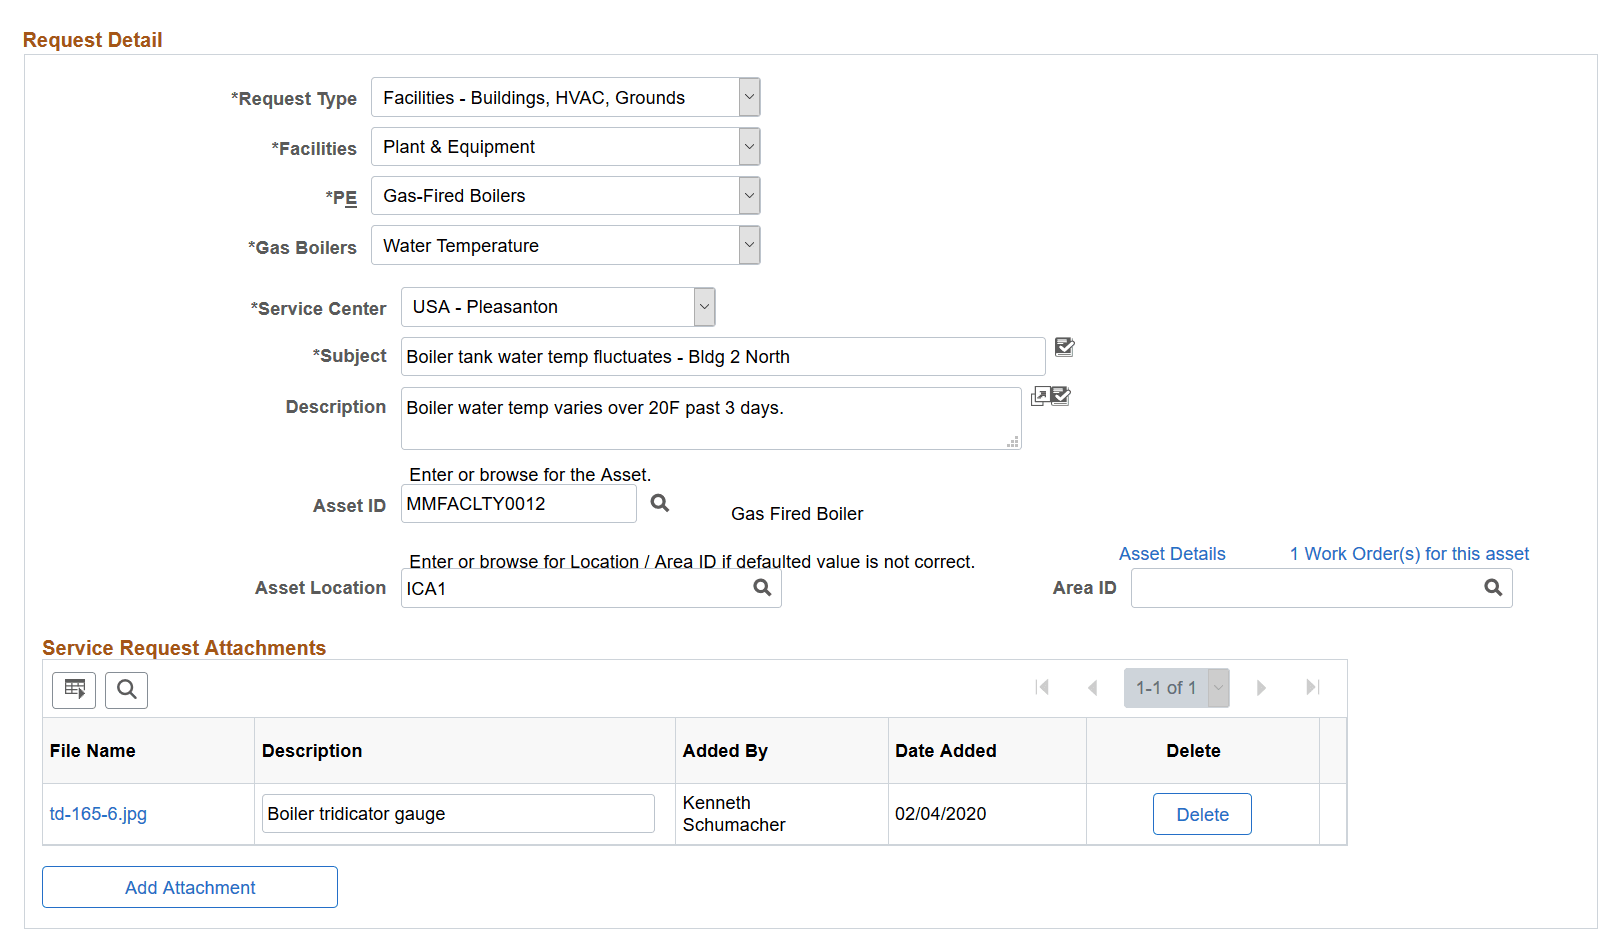Spell check the Subject field
This screenshot has height=944, width=1622.
coord(1064,347)
